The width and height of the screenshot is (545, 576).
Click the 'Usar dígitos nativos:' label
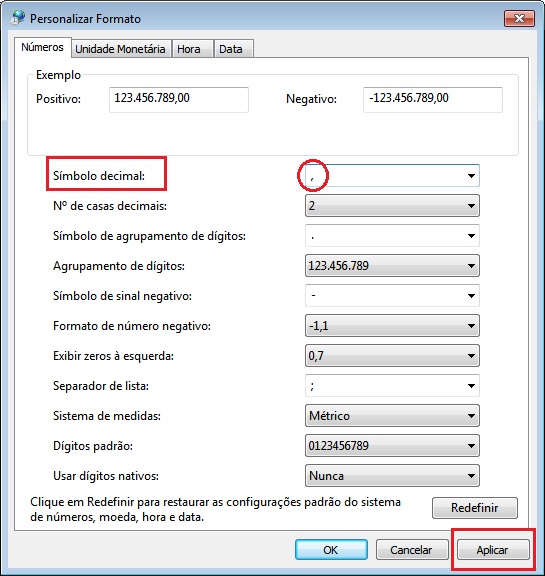point(106,476)
